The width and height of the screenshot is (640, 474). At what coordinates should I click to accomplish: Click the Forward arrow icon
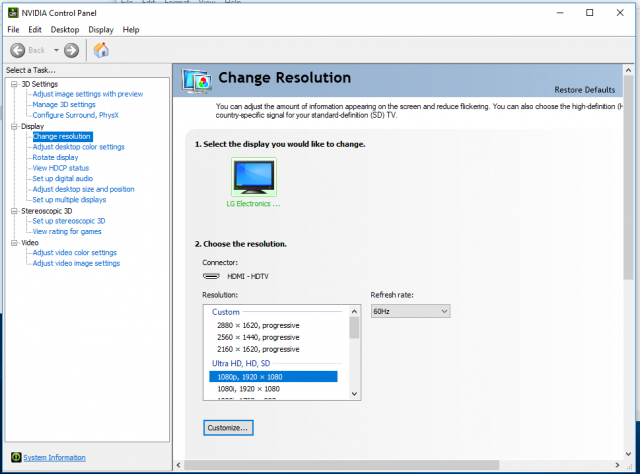pyautogui.click(x=71, y=50)
